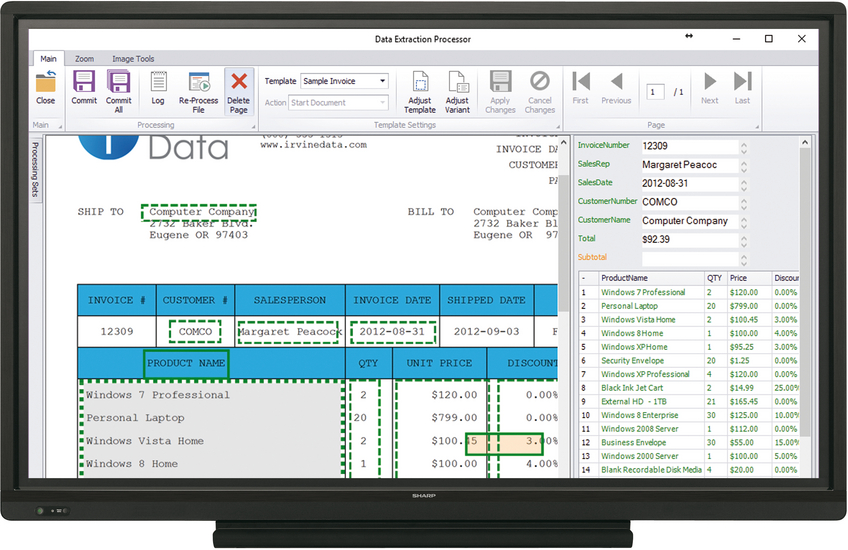
Task: Go to the First page
Action: (x=581, y=82)
